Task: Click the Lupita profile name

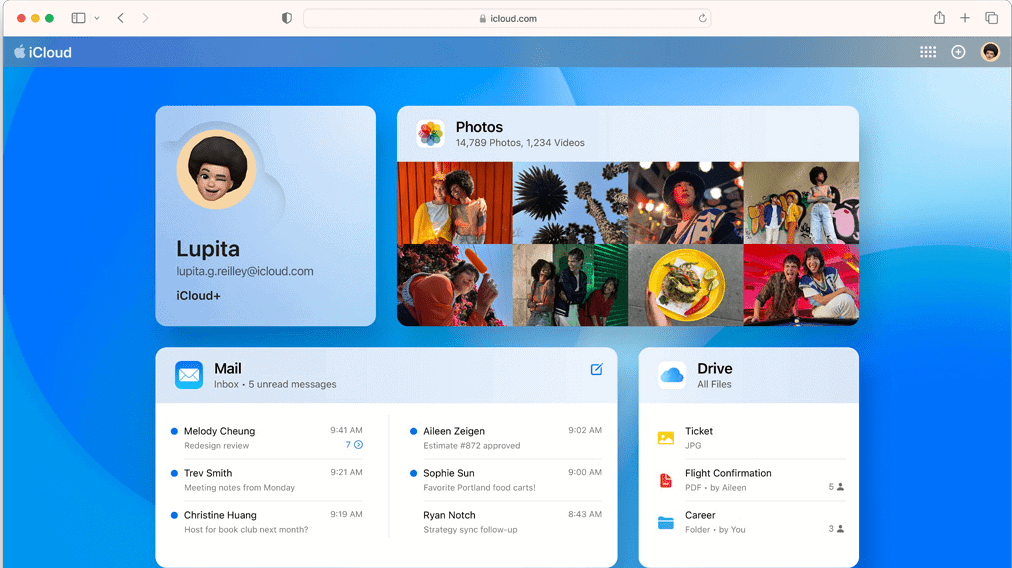Action: click(208, 248)
